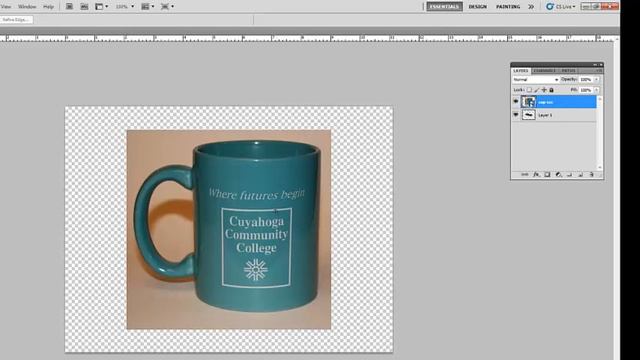The height and width of the screenshot is (360, 640).
Task: Open the Help menu
Action: tap(48, 7)
